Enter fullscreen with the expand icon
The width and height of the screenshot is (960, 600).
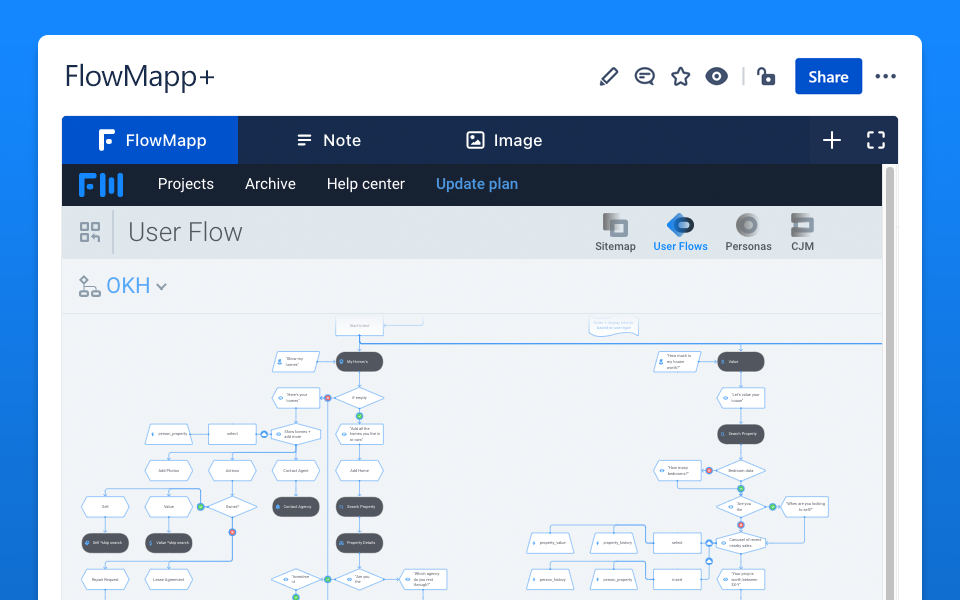[876, 140]
